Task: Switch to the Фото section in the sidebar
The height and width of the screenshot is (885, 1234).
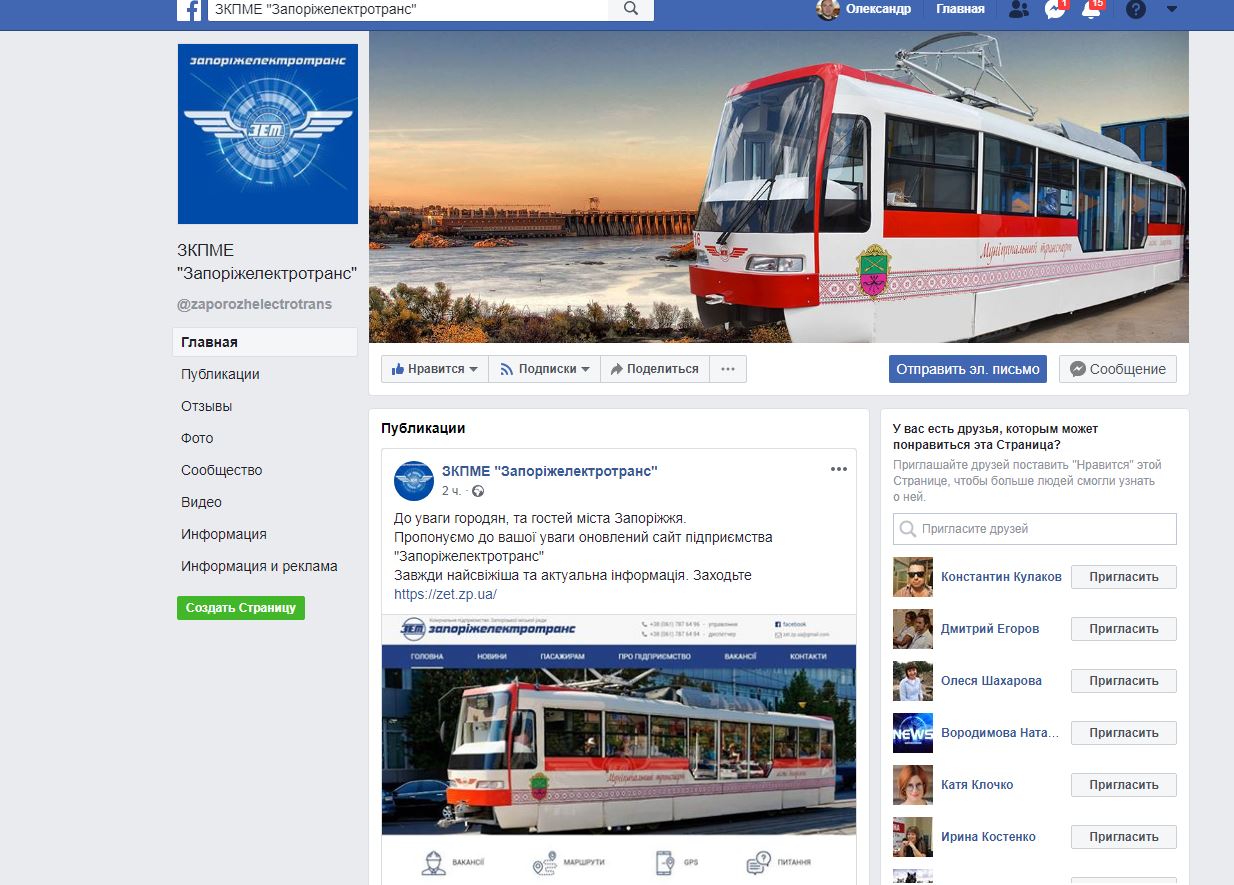Action: pyautogui.click(x=197, y=438)
